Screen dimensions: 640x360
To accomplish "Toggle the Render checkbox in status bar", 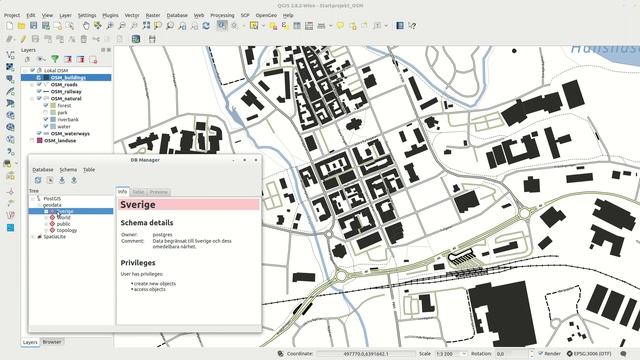I will tap(540, 353).
